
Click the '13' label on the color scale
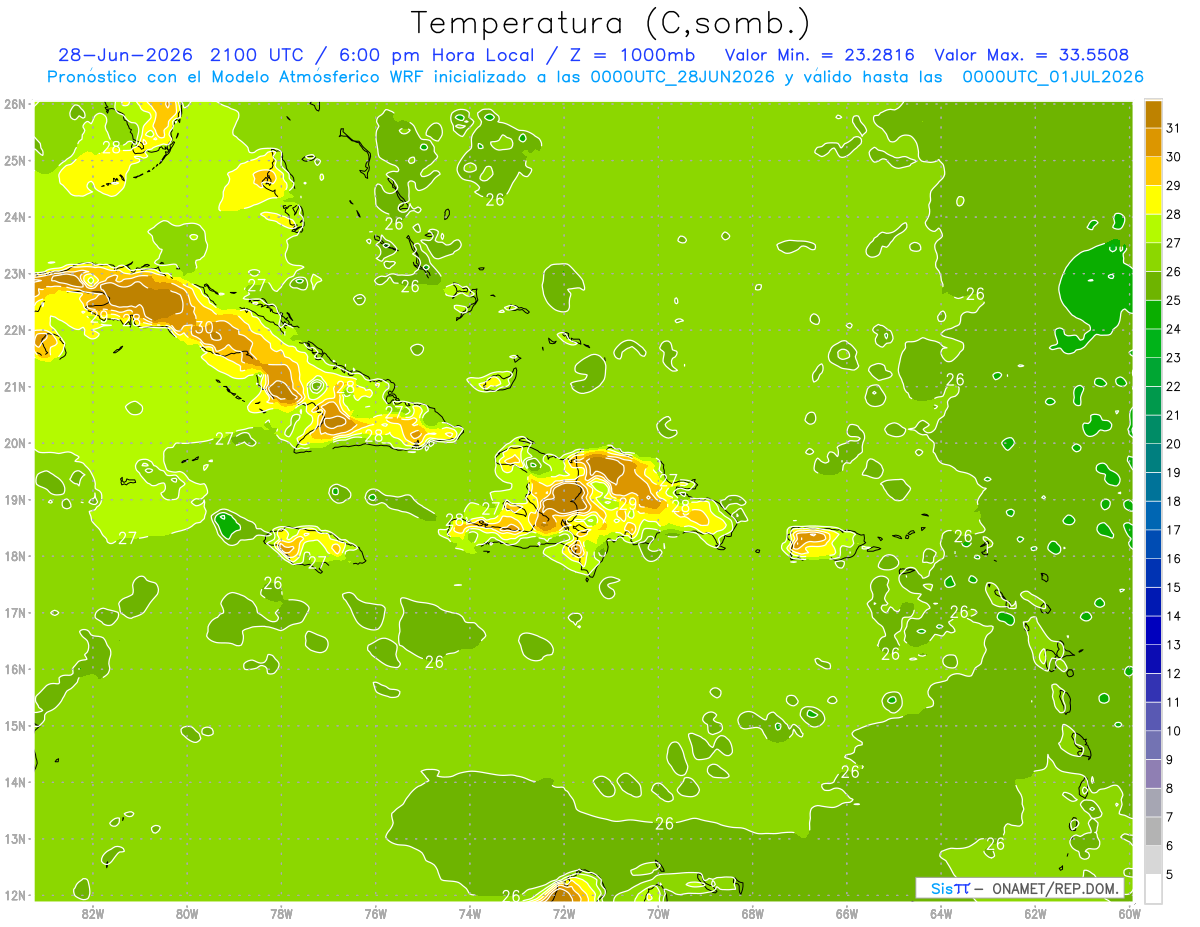pyautogui.click(x=1173, y=645)
